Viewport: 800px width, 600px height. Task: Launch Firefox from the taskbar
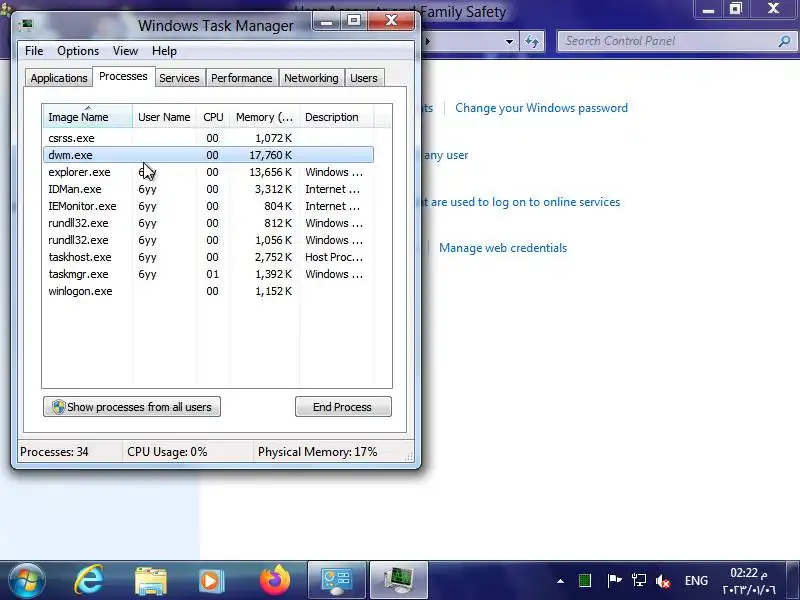pos(274,580)
